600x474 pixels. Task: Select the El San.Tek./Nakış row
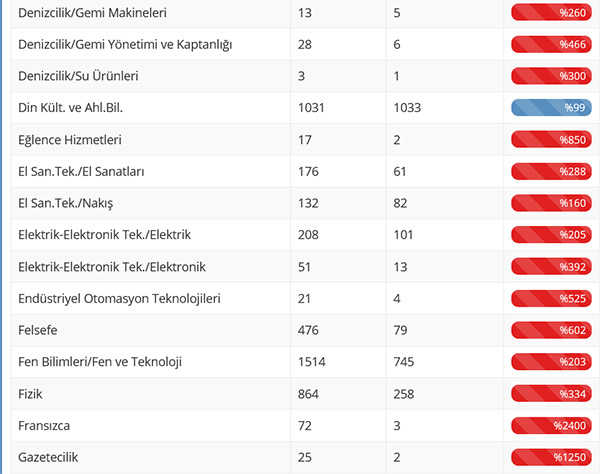coord(66,203)
